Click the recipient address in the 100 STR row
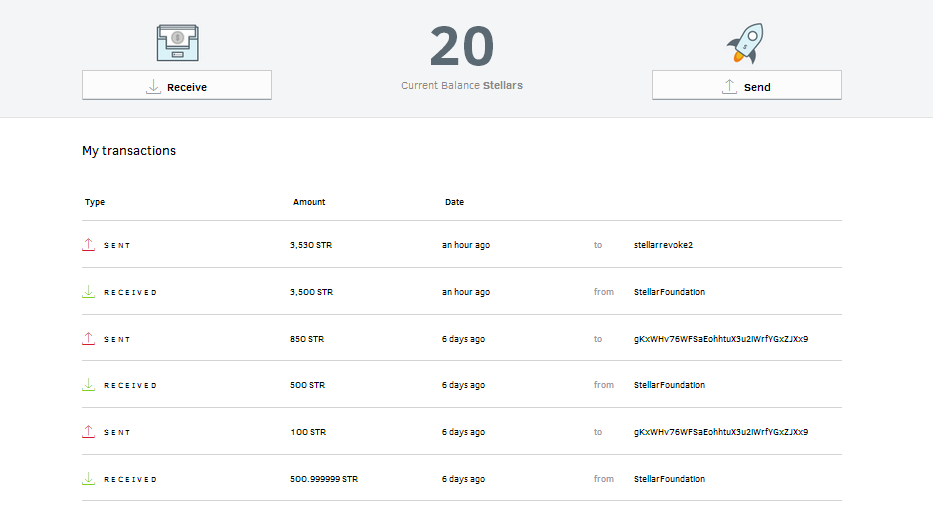 point(720,432)
